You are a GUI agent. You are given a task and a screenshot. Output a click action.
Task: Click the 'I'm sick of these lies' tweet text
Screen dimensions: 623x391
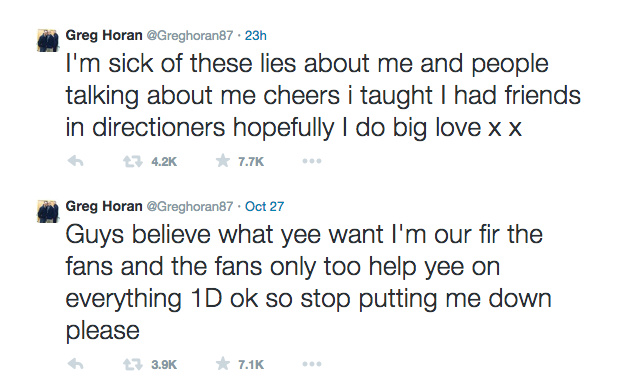323,96
